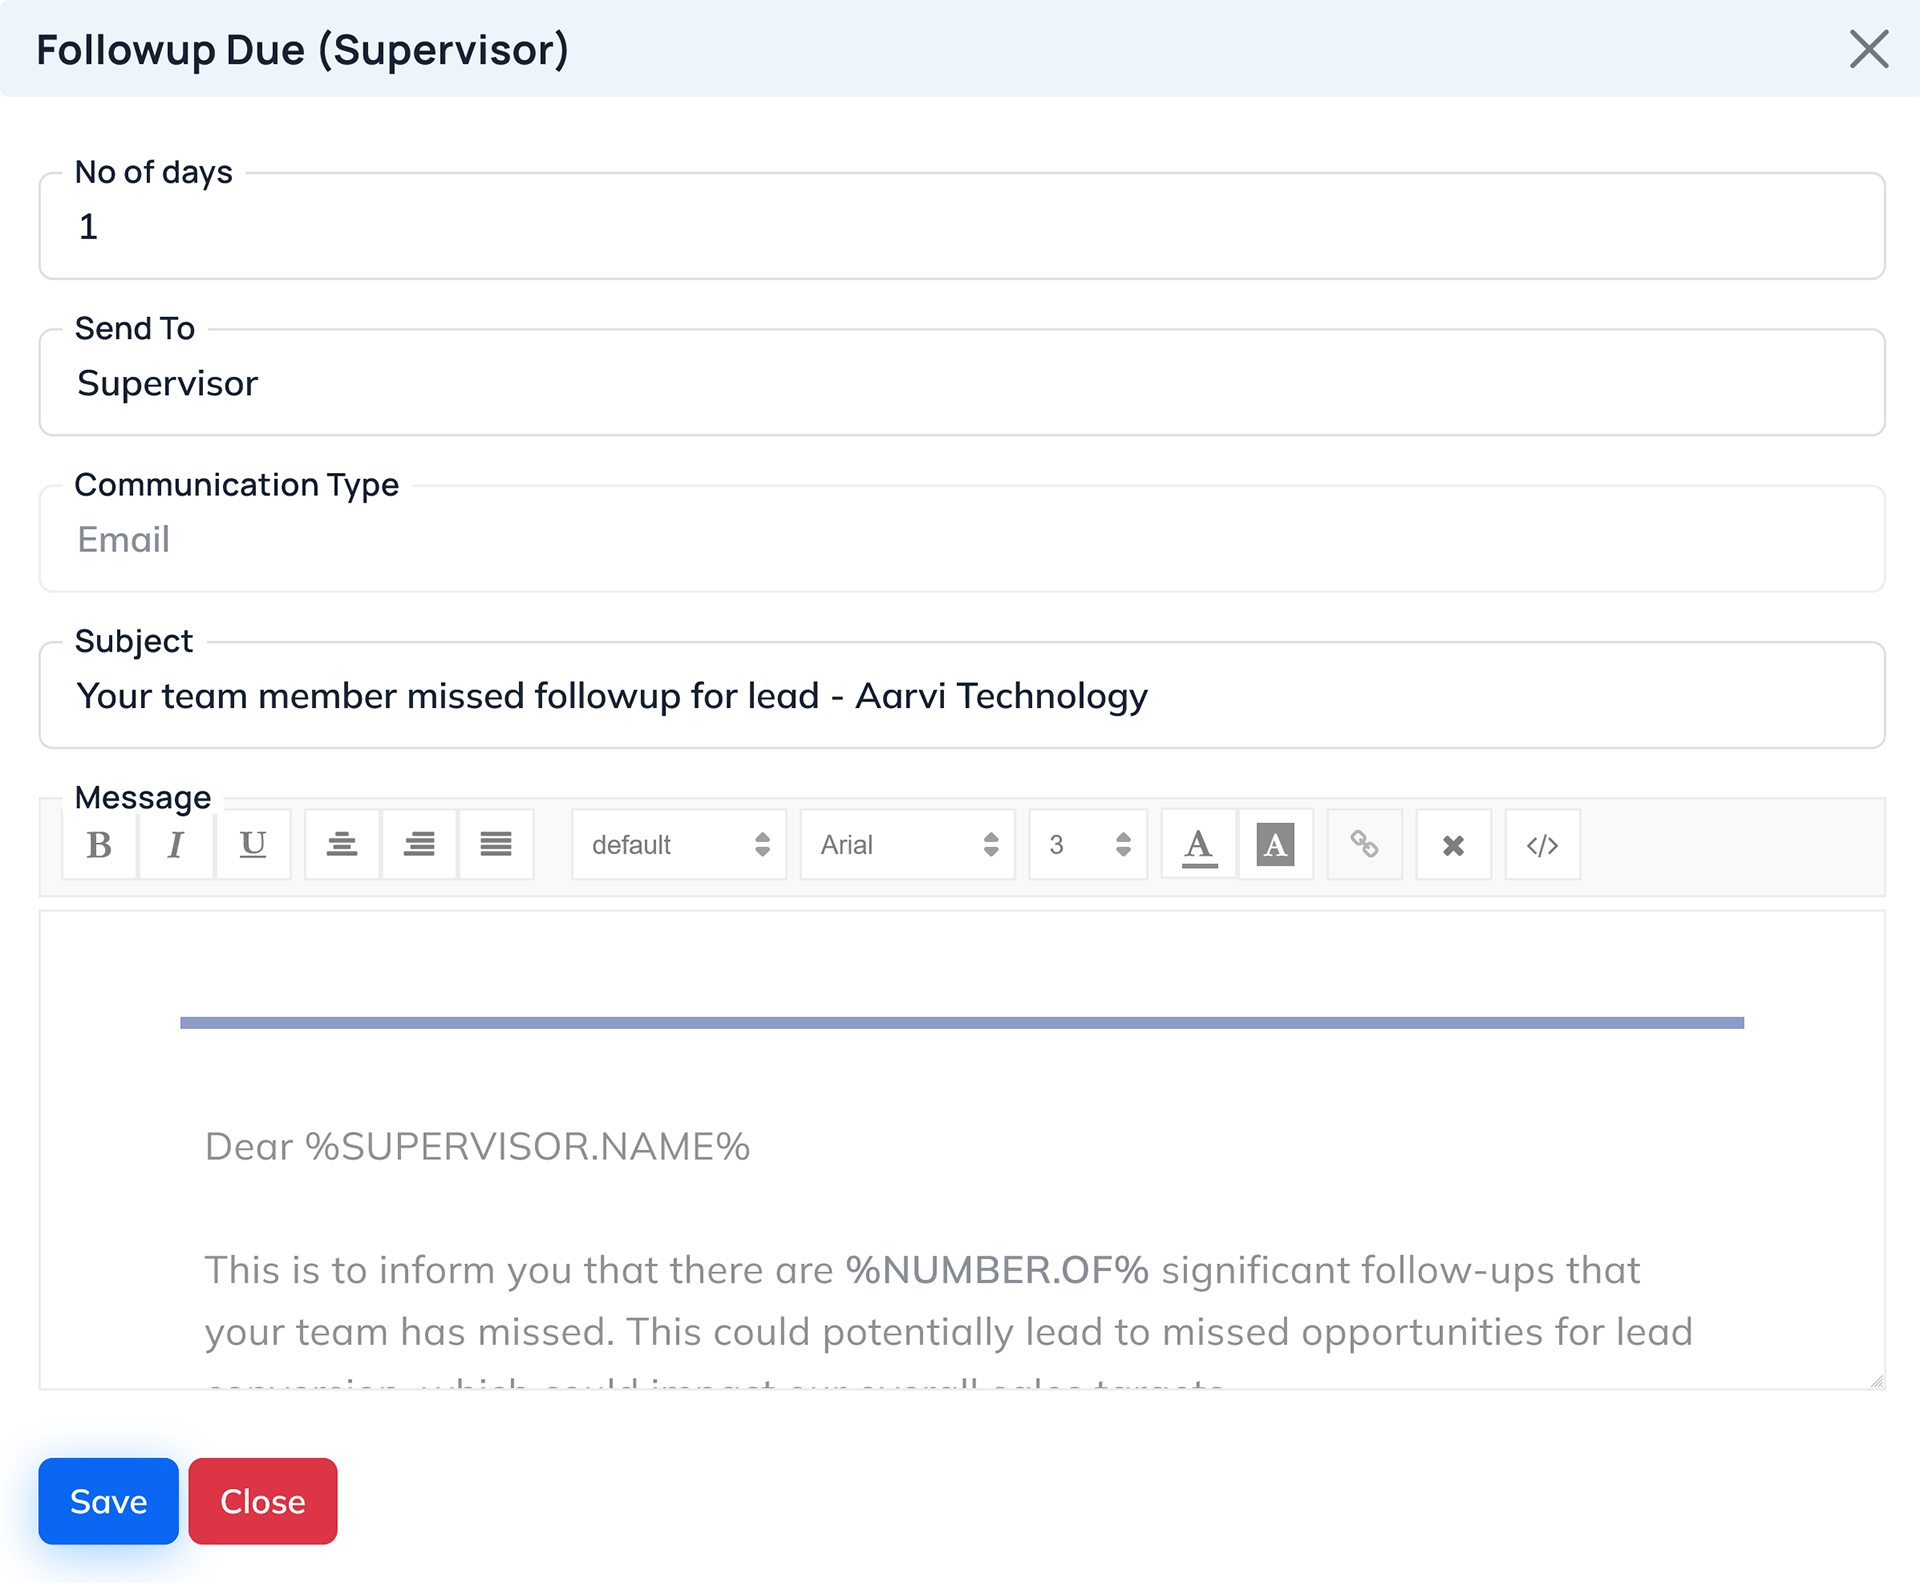1920x1583 pixels.
Task: Click the red Close button
Action: click(x=262, y=1501)
